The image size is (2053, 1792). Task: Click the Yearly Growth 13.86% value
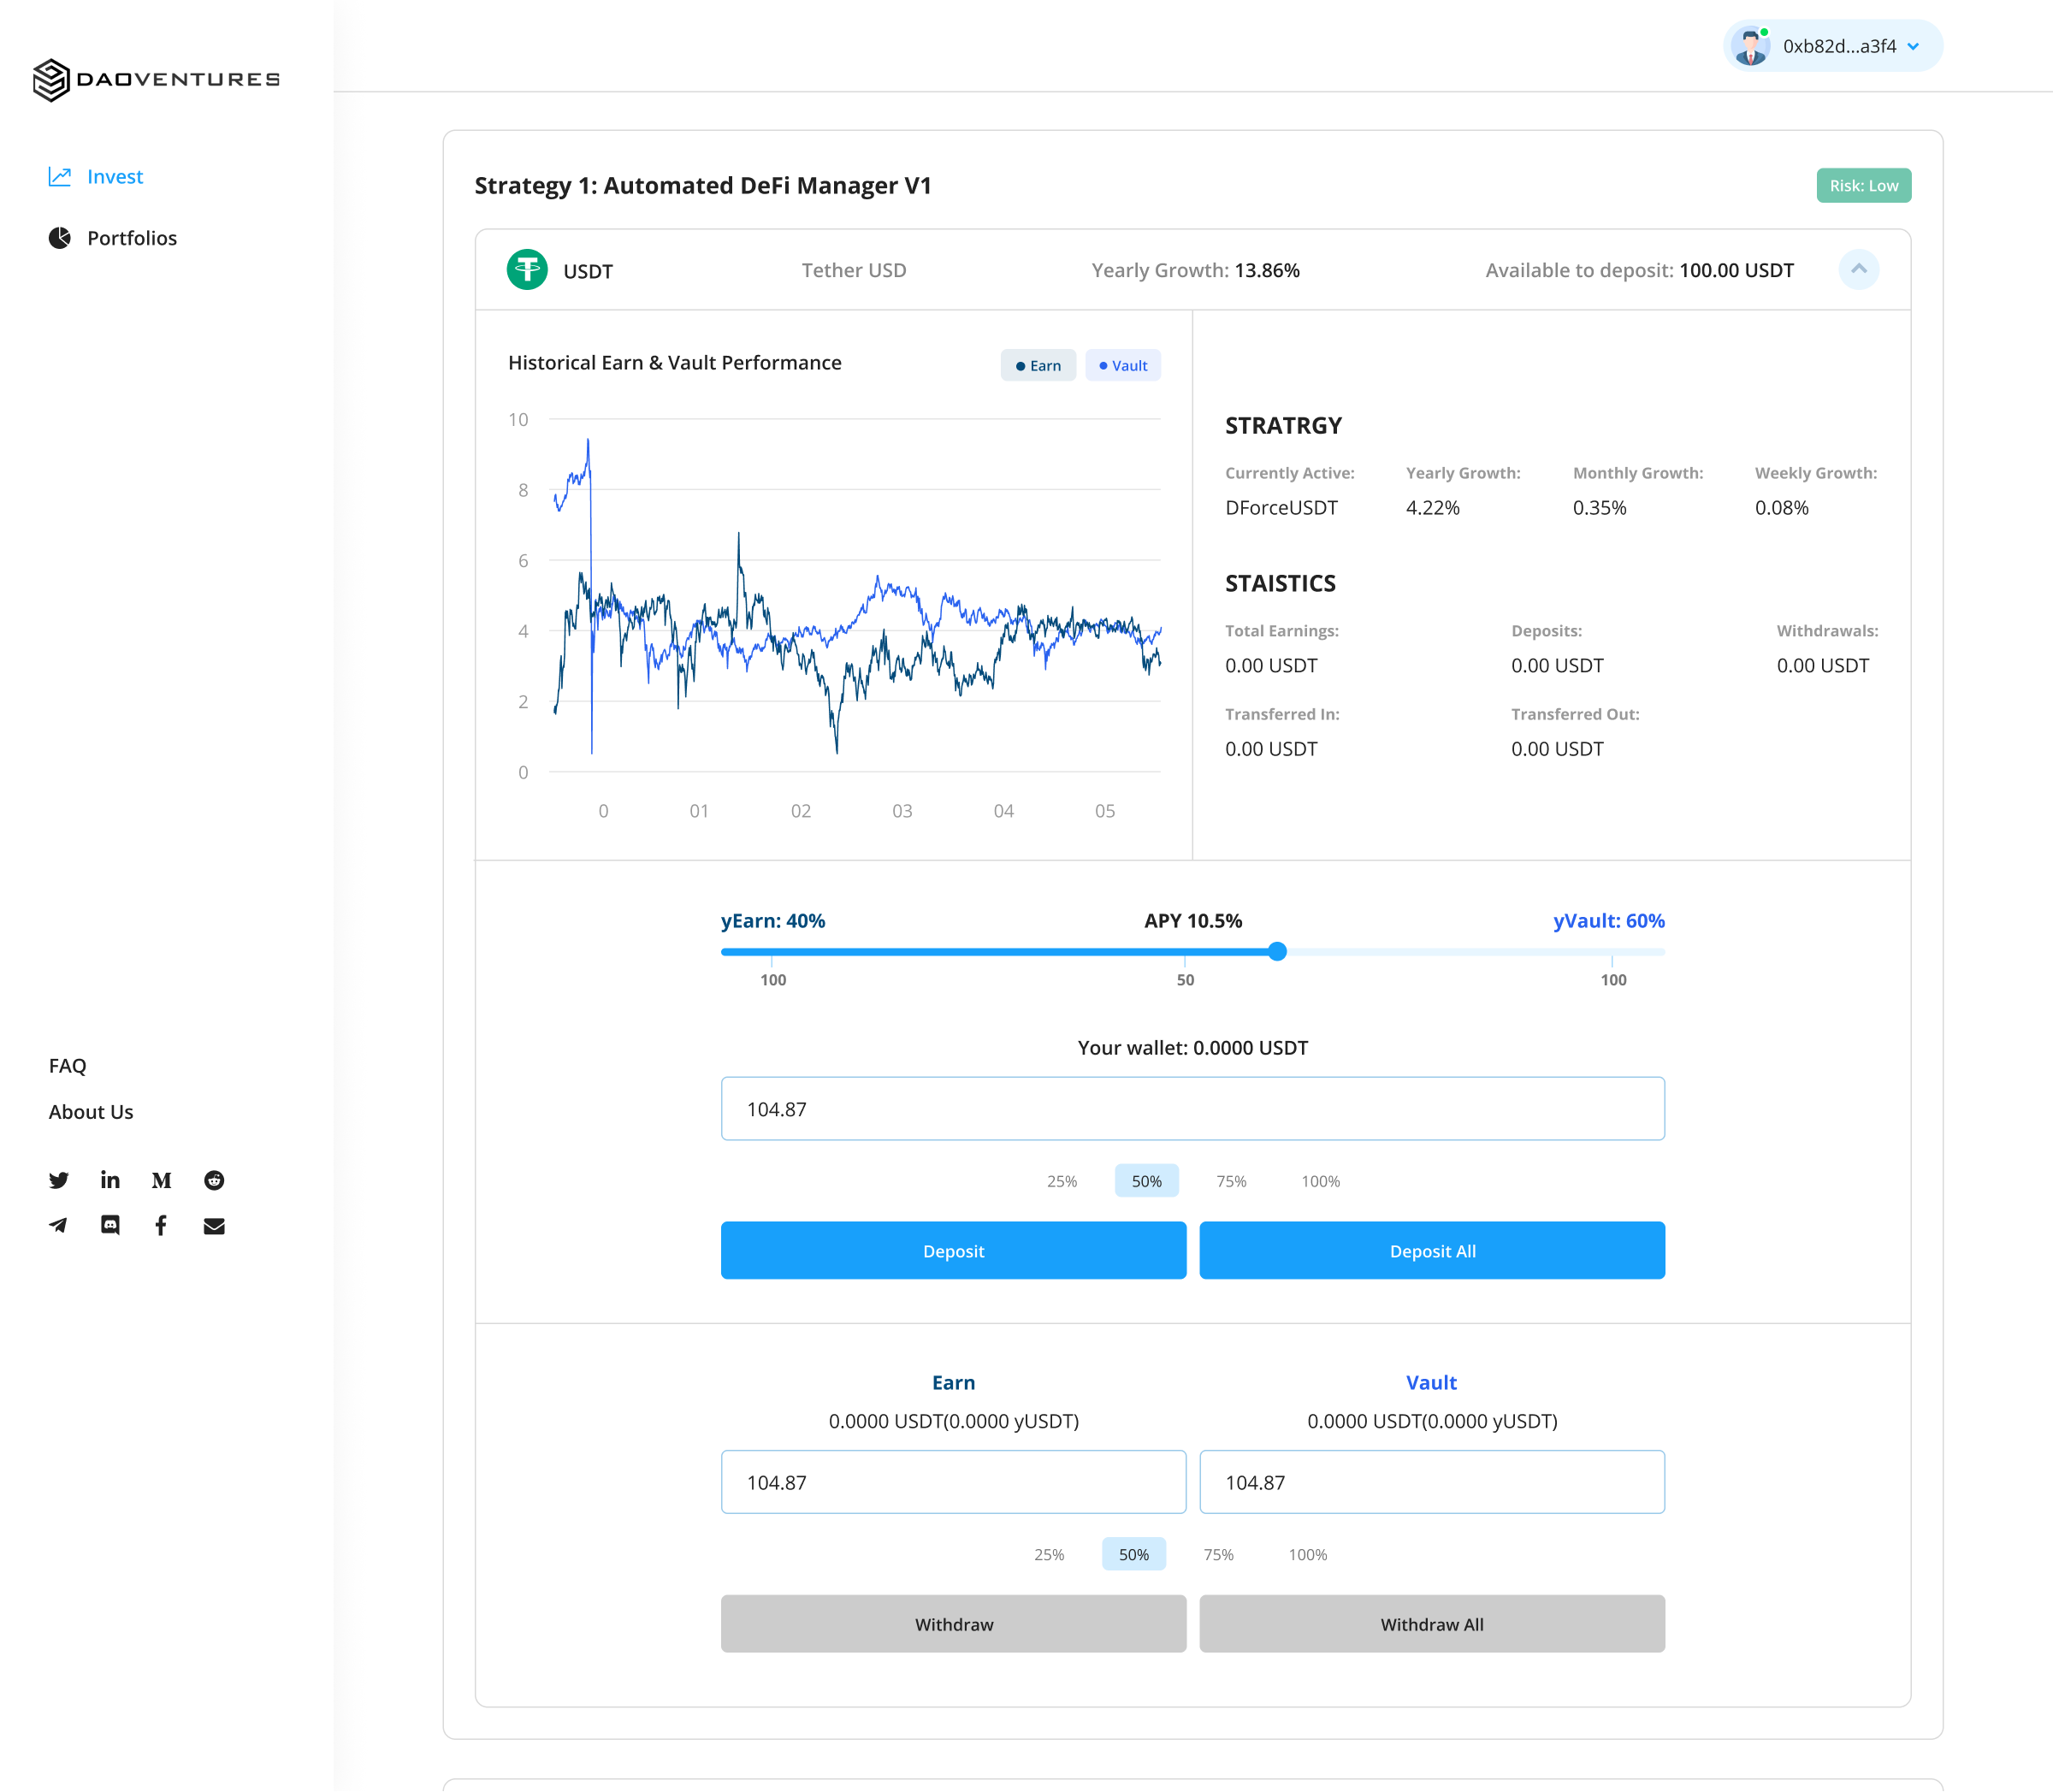pyautogui.click(x=1267, y=271)
